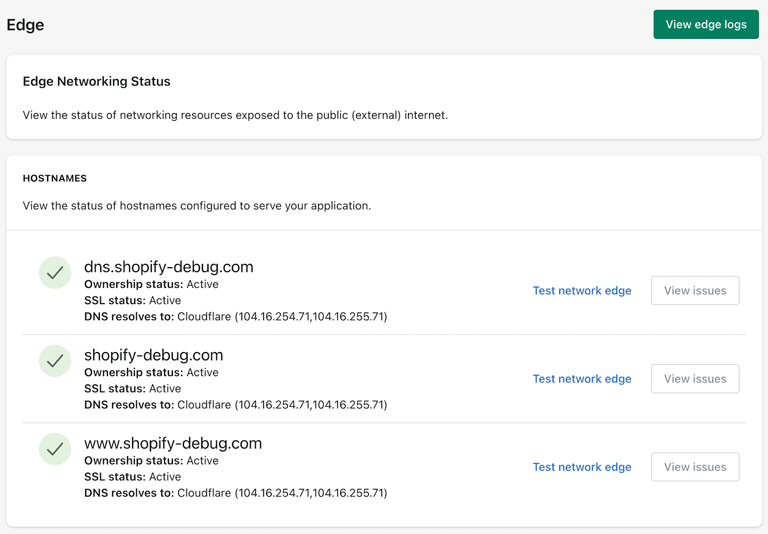Click DNS resolves to line under www.shopify-debug.com
The width and height of the screenshot is (768, 534).
coord(236,493)
